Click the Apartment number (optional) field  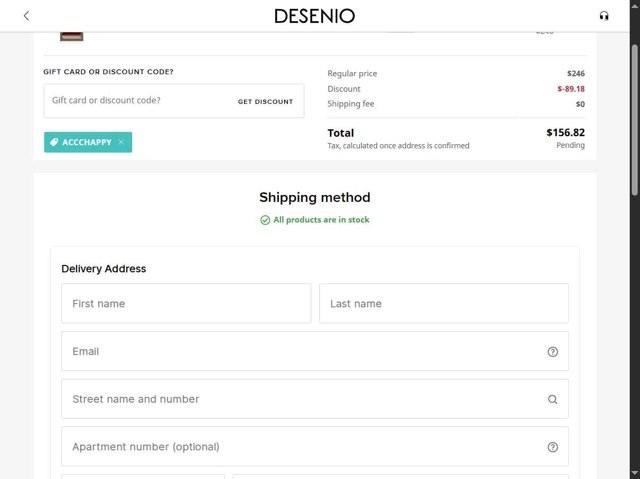click(315, 447)
